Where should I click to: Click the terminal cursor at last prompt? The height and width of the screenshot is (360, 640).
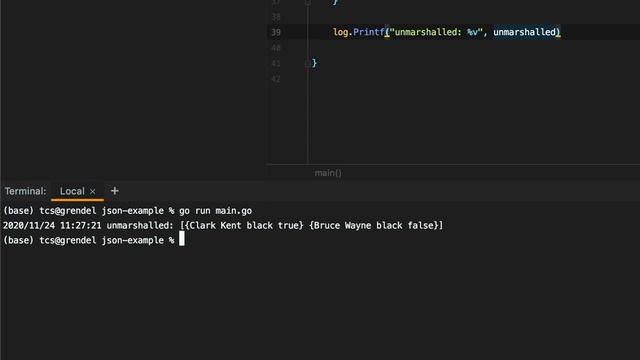(182, 239)
